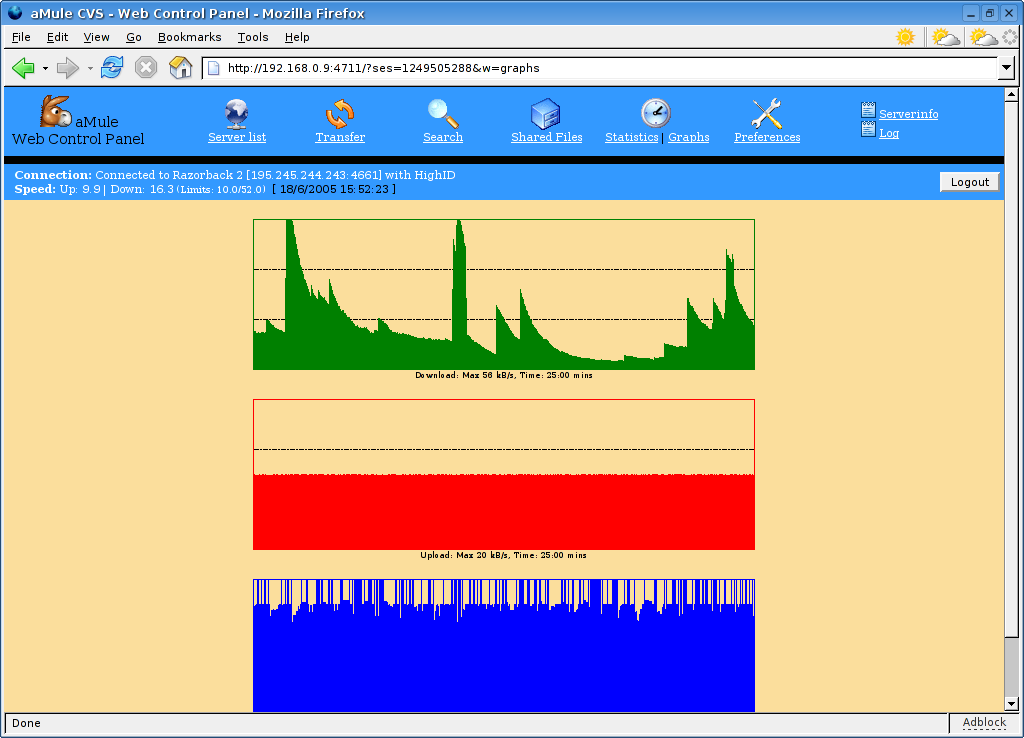The image size is (1024, 738).
Task: Go to browser Home icon
Action: (x=180, y=68)
